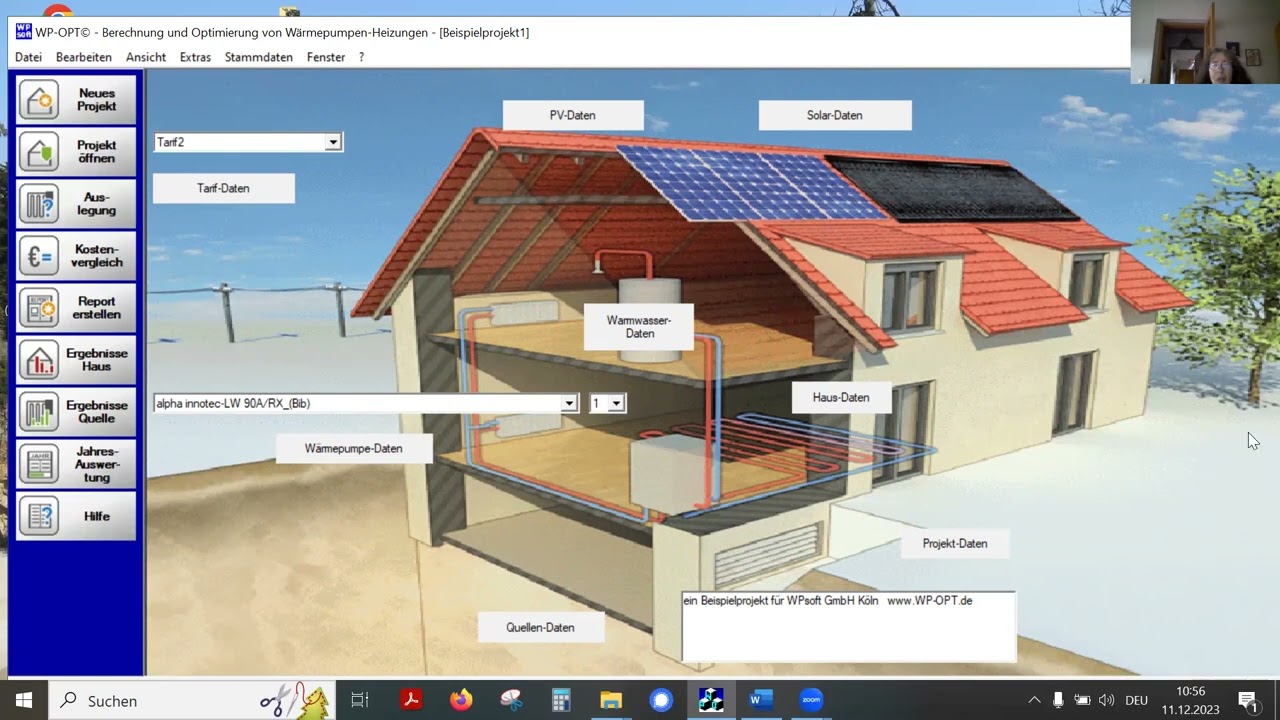1280x720 pixels.
Task: Switch to Zoom in the taskbar
Action: click(811, 700)
